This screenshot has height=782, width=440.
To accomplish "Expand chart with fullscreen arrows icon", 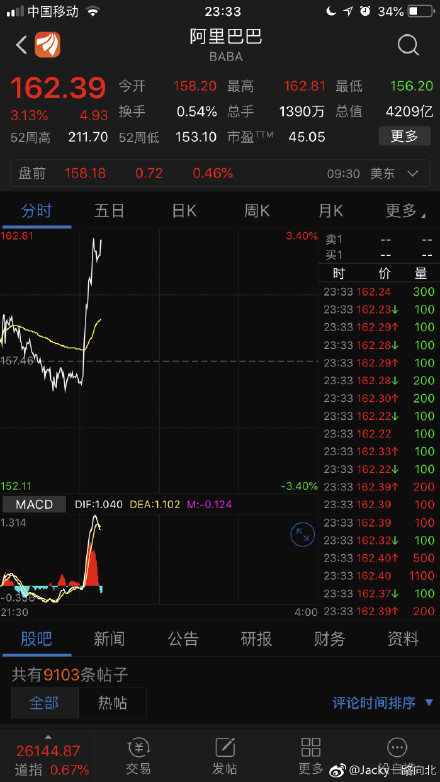I will tap(303, 535).
